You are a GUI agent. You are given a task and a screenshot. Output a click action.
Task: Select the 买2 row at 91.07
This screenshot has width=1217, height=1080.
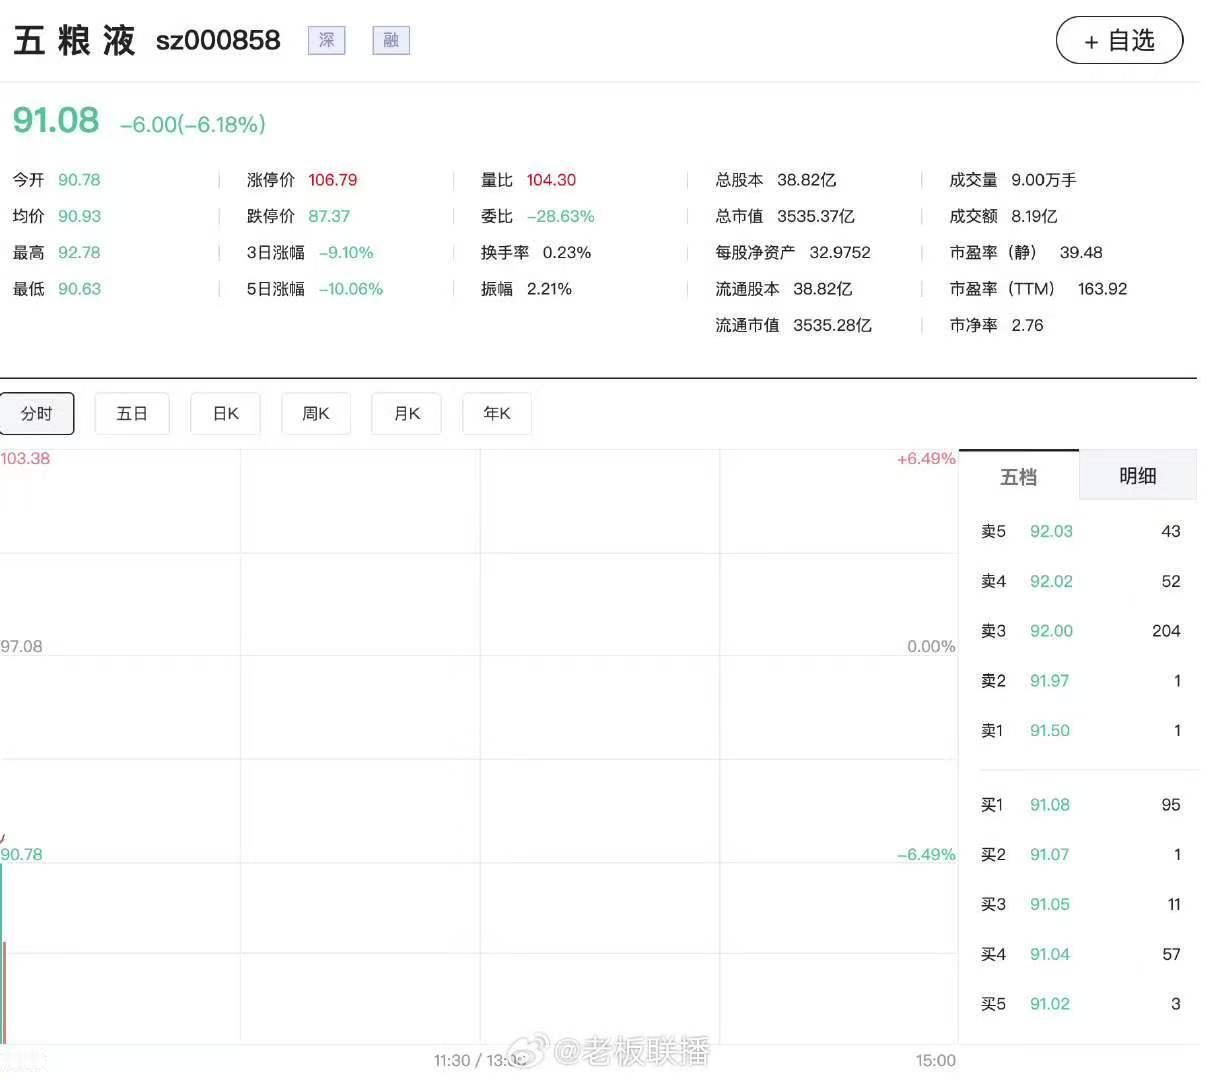pyautogui.click(x=1080, y=855)
